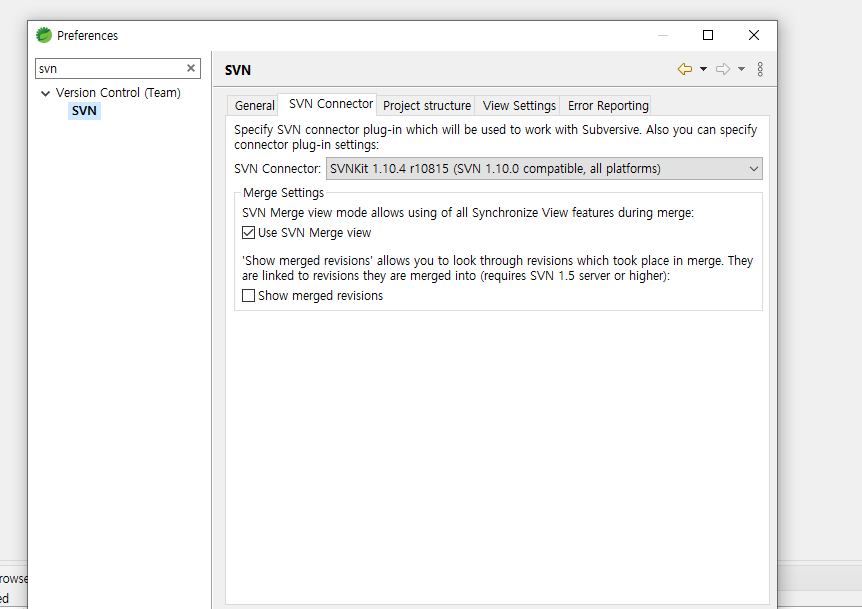
Task: Select Version Control (Team) in tree
Action: [x=118, y=93]
